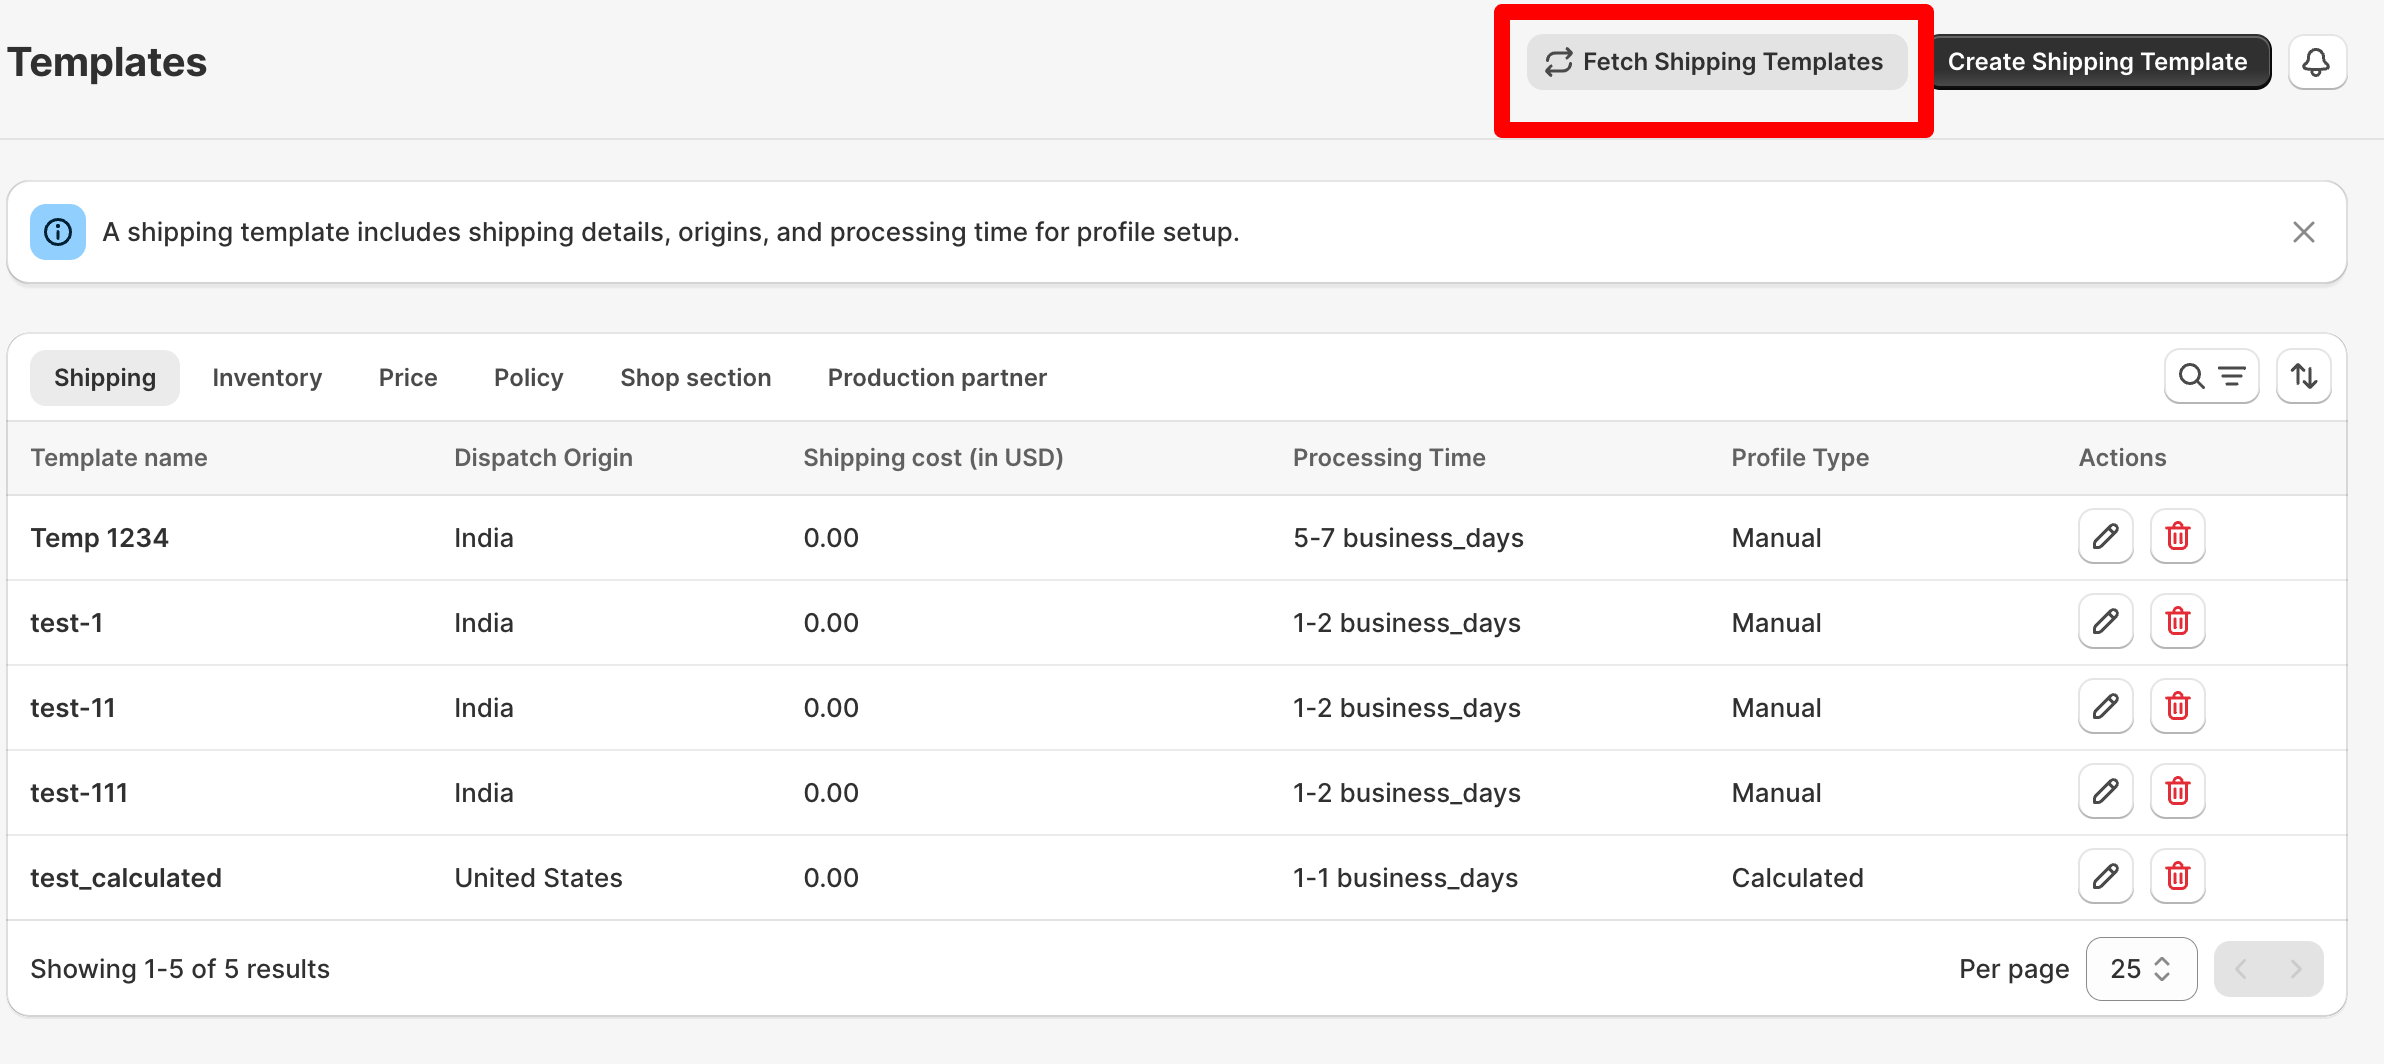Click Fetch Shipping Templates button
The width and height of the screenshot is (2384, 1064).
coord(1716,62)
